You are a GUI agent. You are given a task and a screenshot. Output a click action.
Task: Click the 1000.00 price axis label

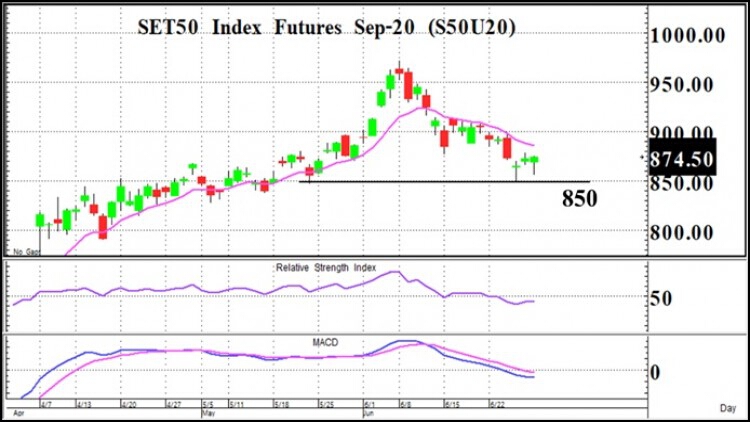point(687,35)
